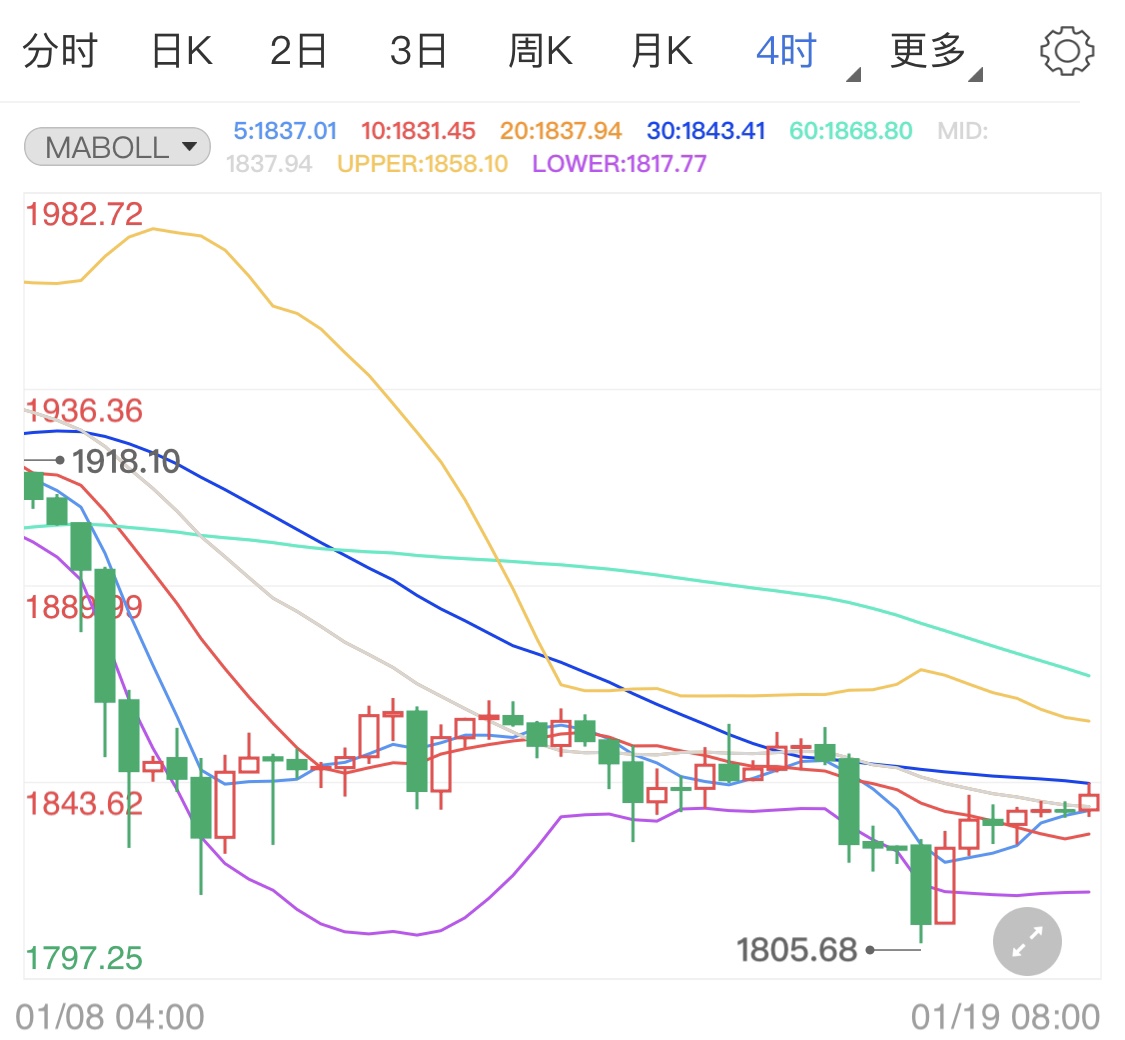
Task: Click the 20:1837.94 MA20 value
Action: pos(560,131)
